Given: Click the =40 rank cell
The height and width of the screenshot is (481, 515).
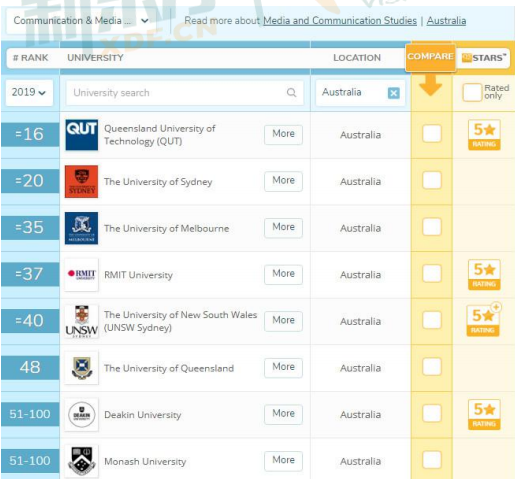Looking at the screenshot, I should (30, 321).
